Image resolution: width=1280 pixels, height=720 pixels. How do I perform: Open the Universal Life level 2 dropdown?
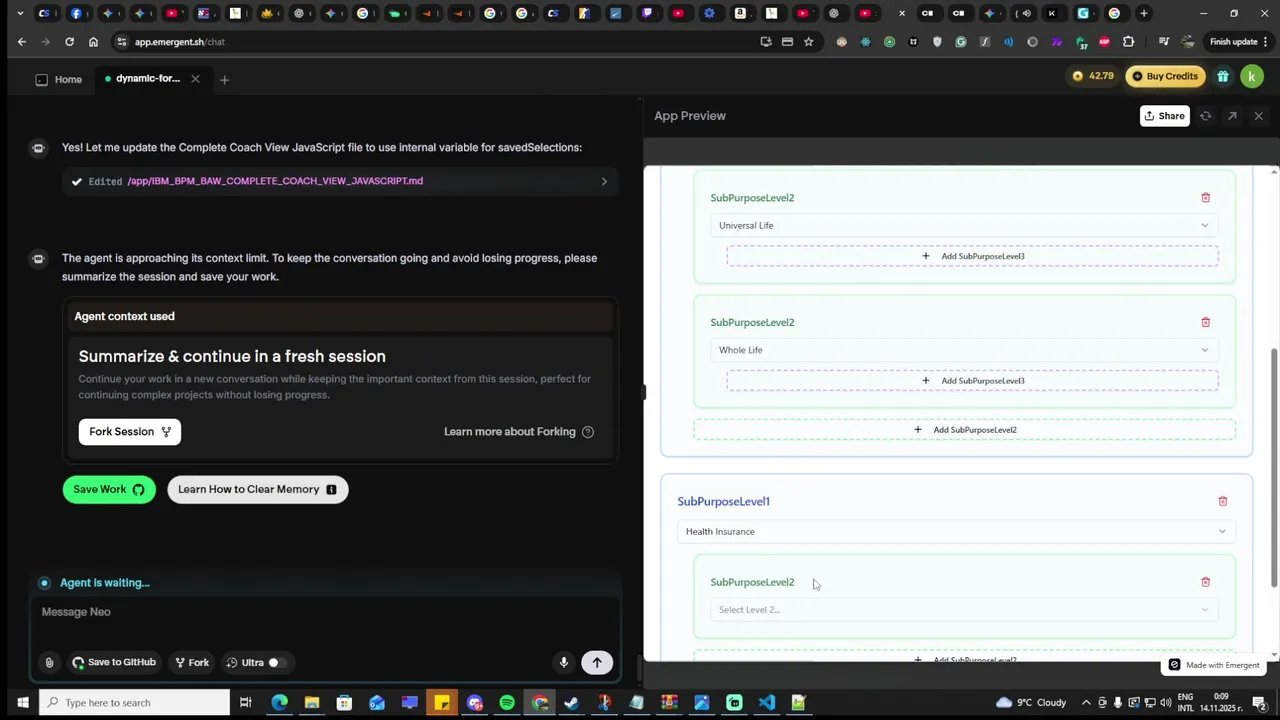pyautogui.click(x=964, y=225)
